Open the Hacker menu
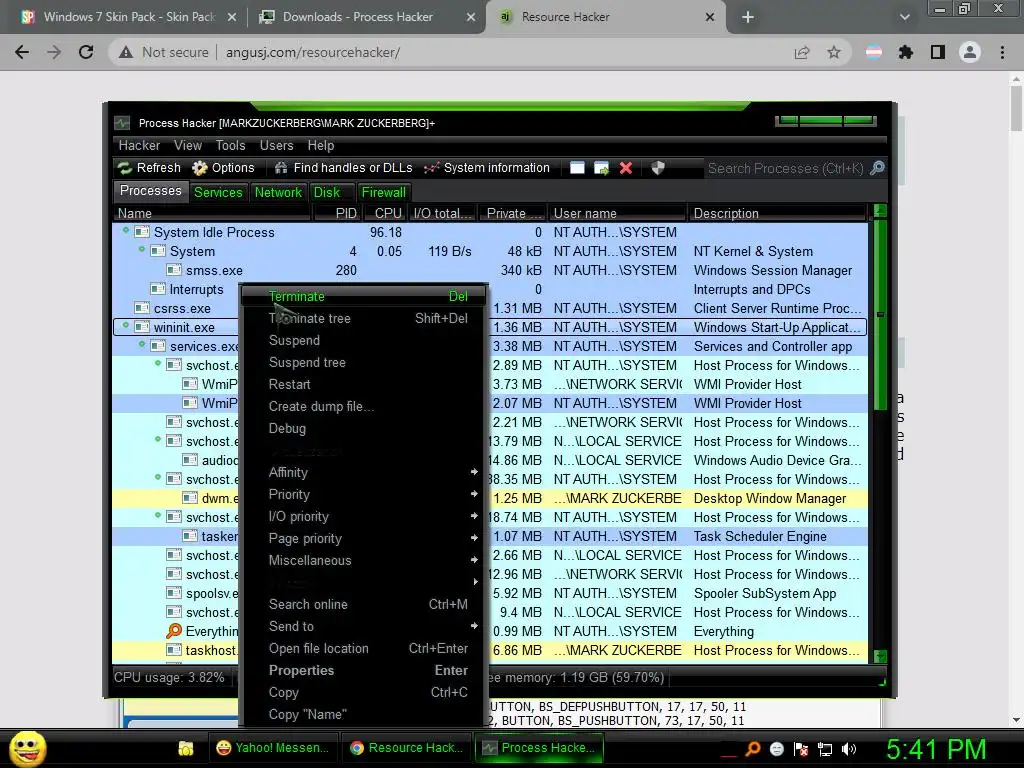Viewport: 1024px width, 768px height. click(x=139, y=146)
